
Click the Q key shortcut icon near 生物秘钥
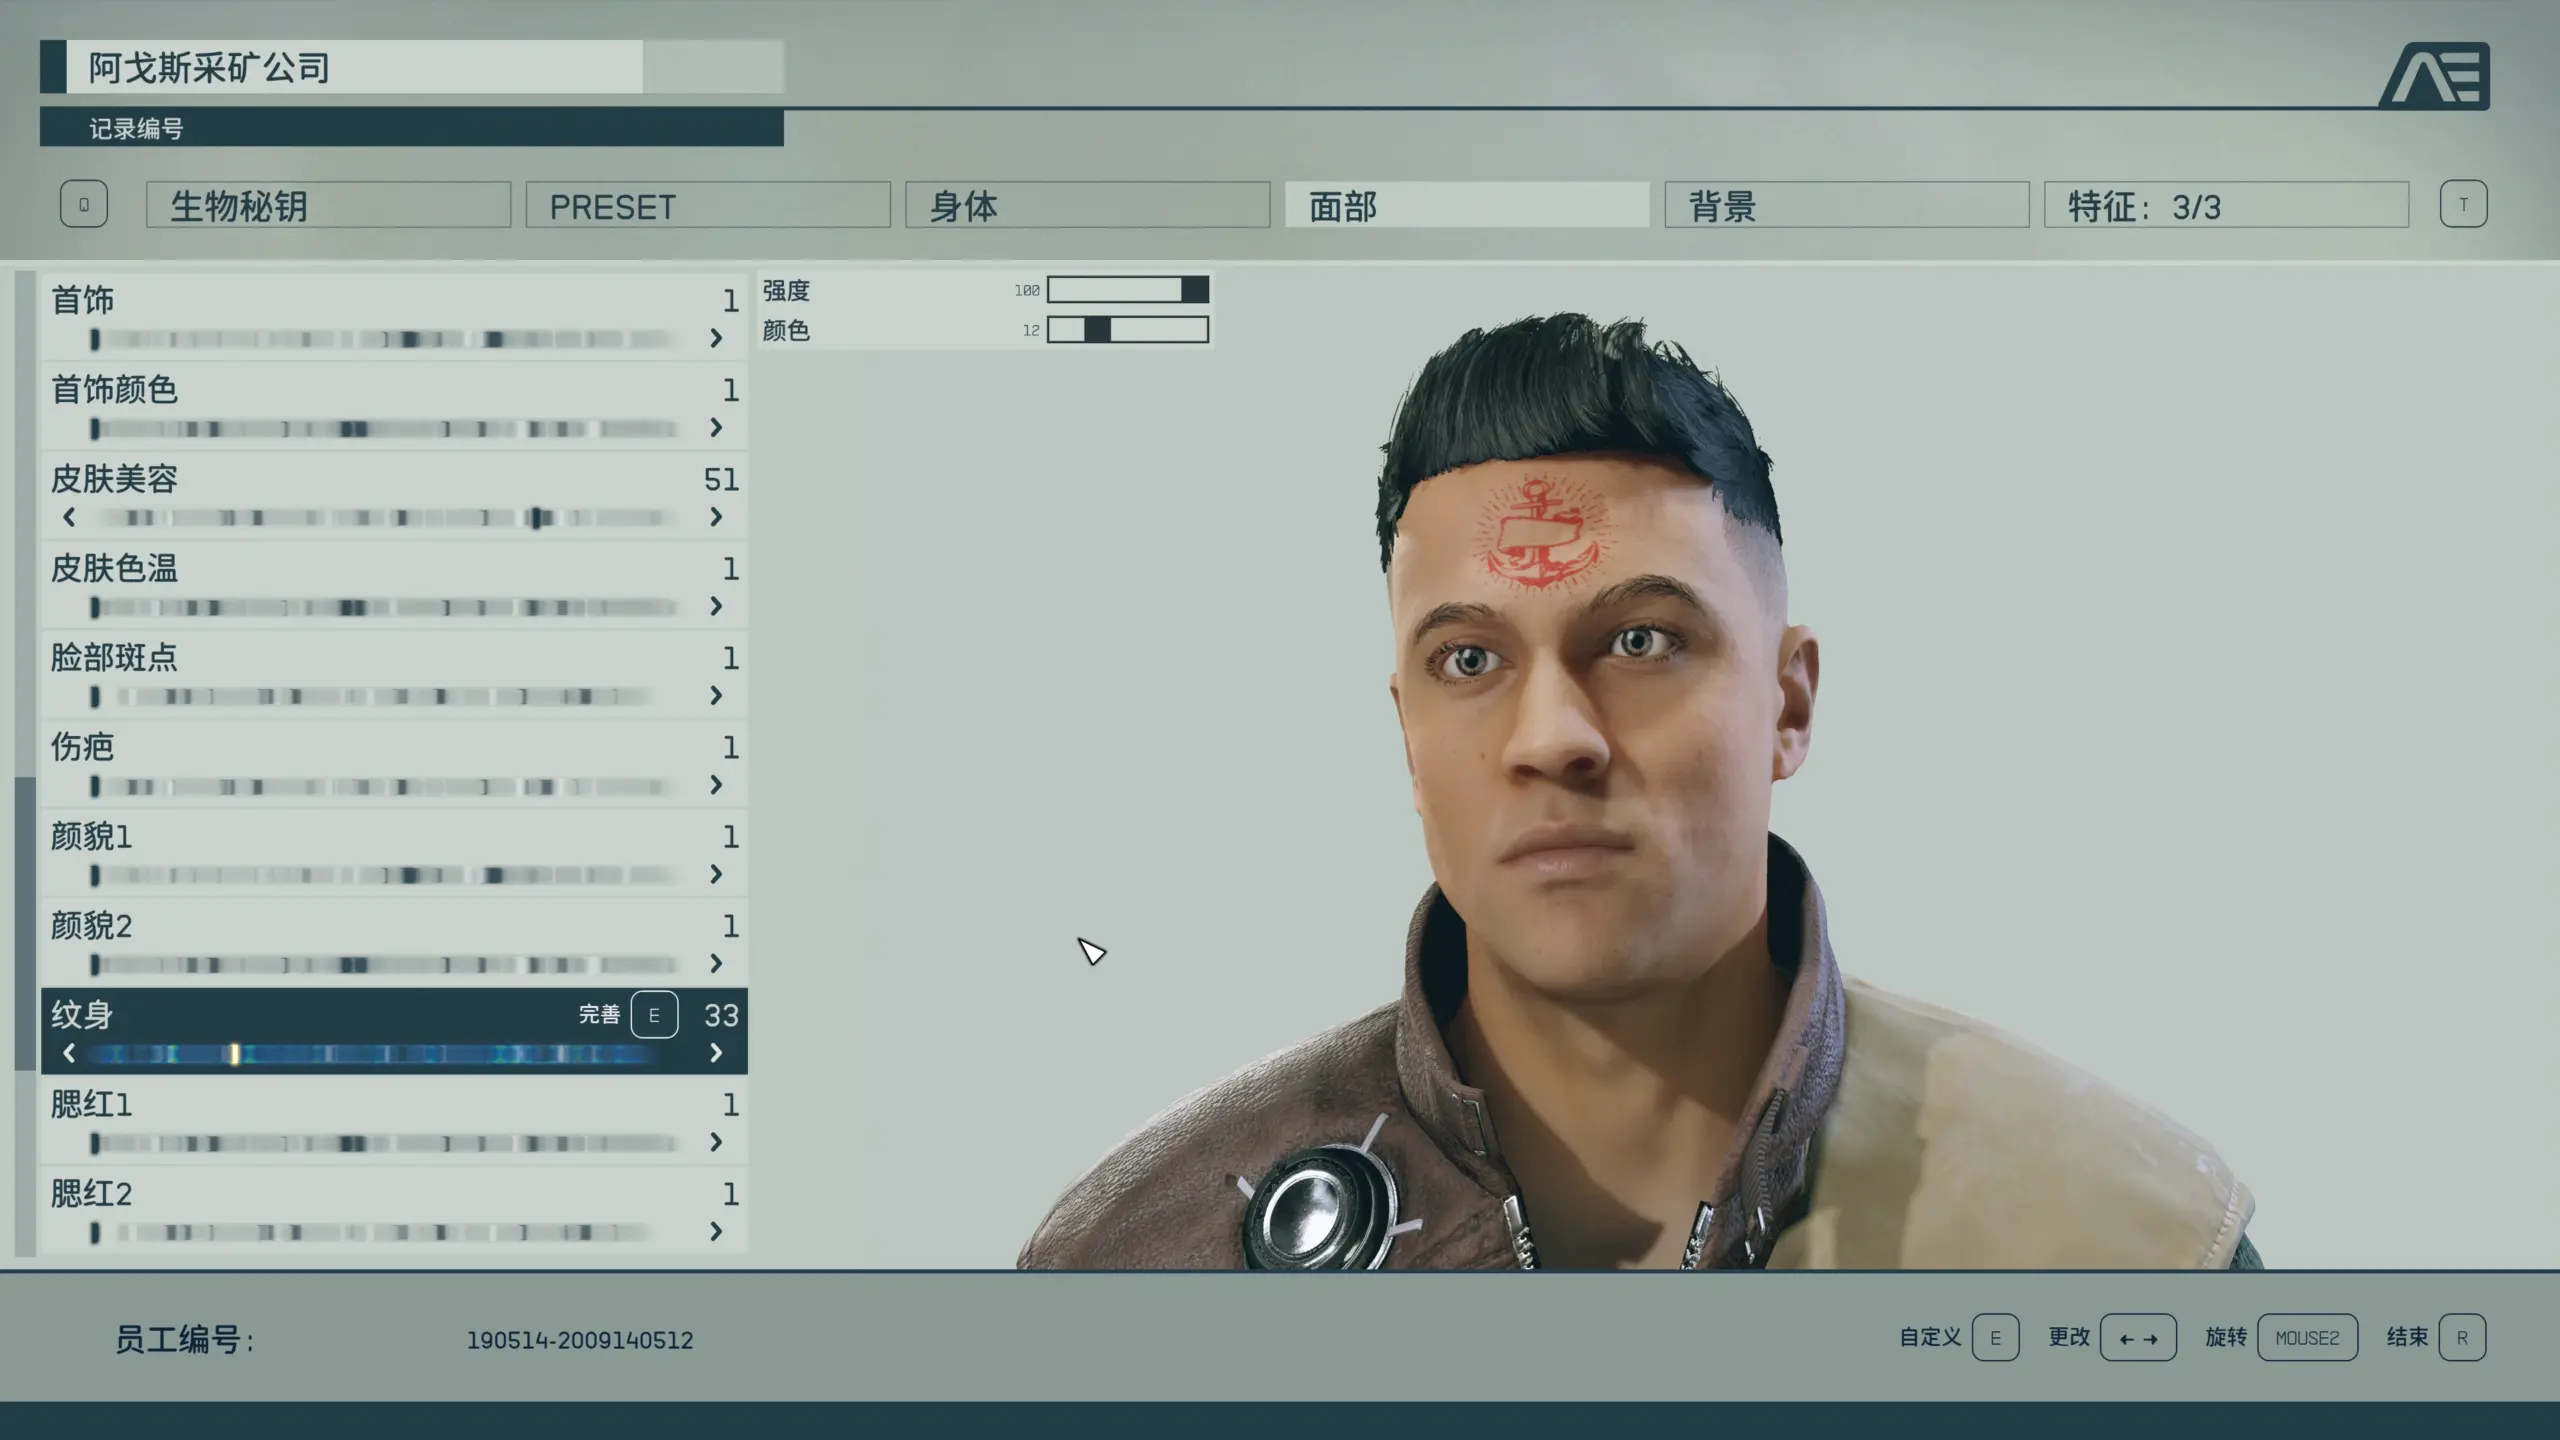click(84, 203)
